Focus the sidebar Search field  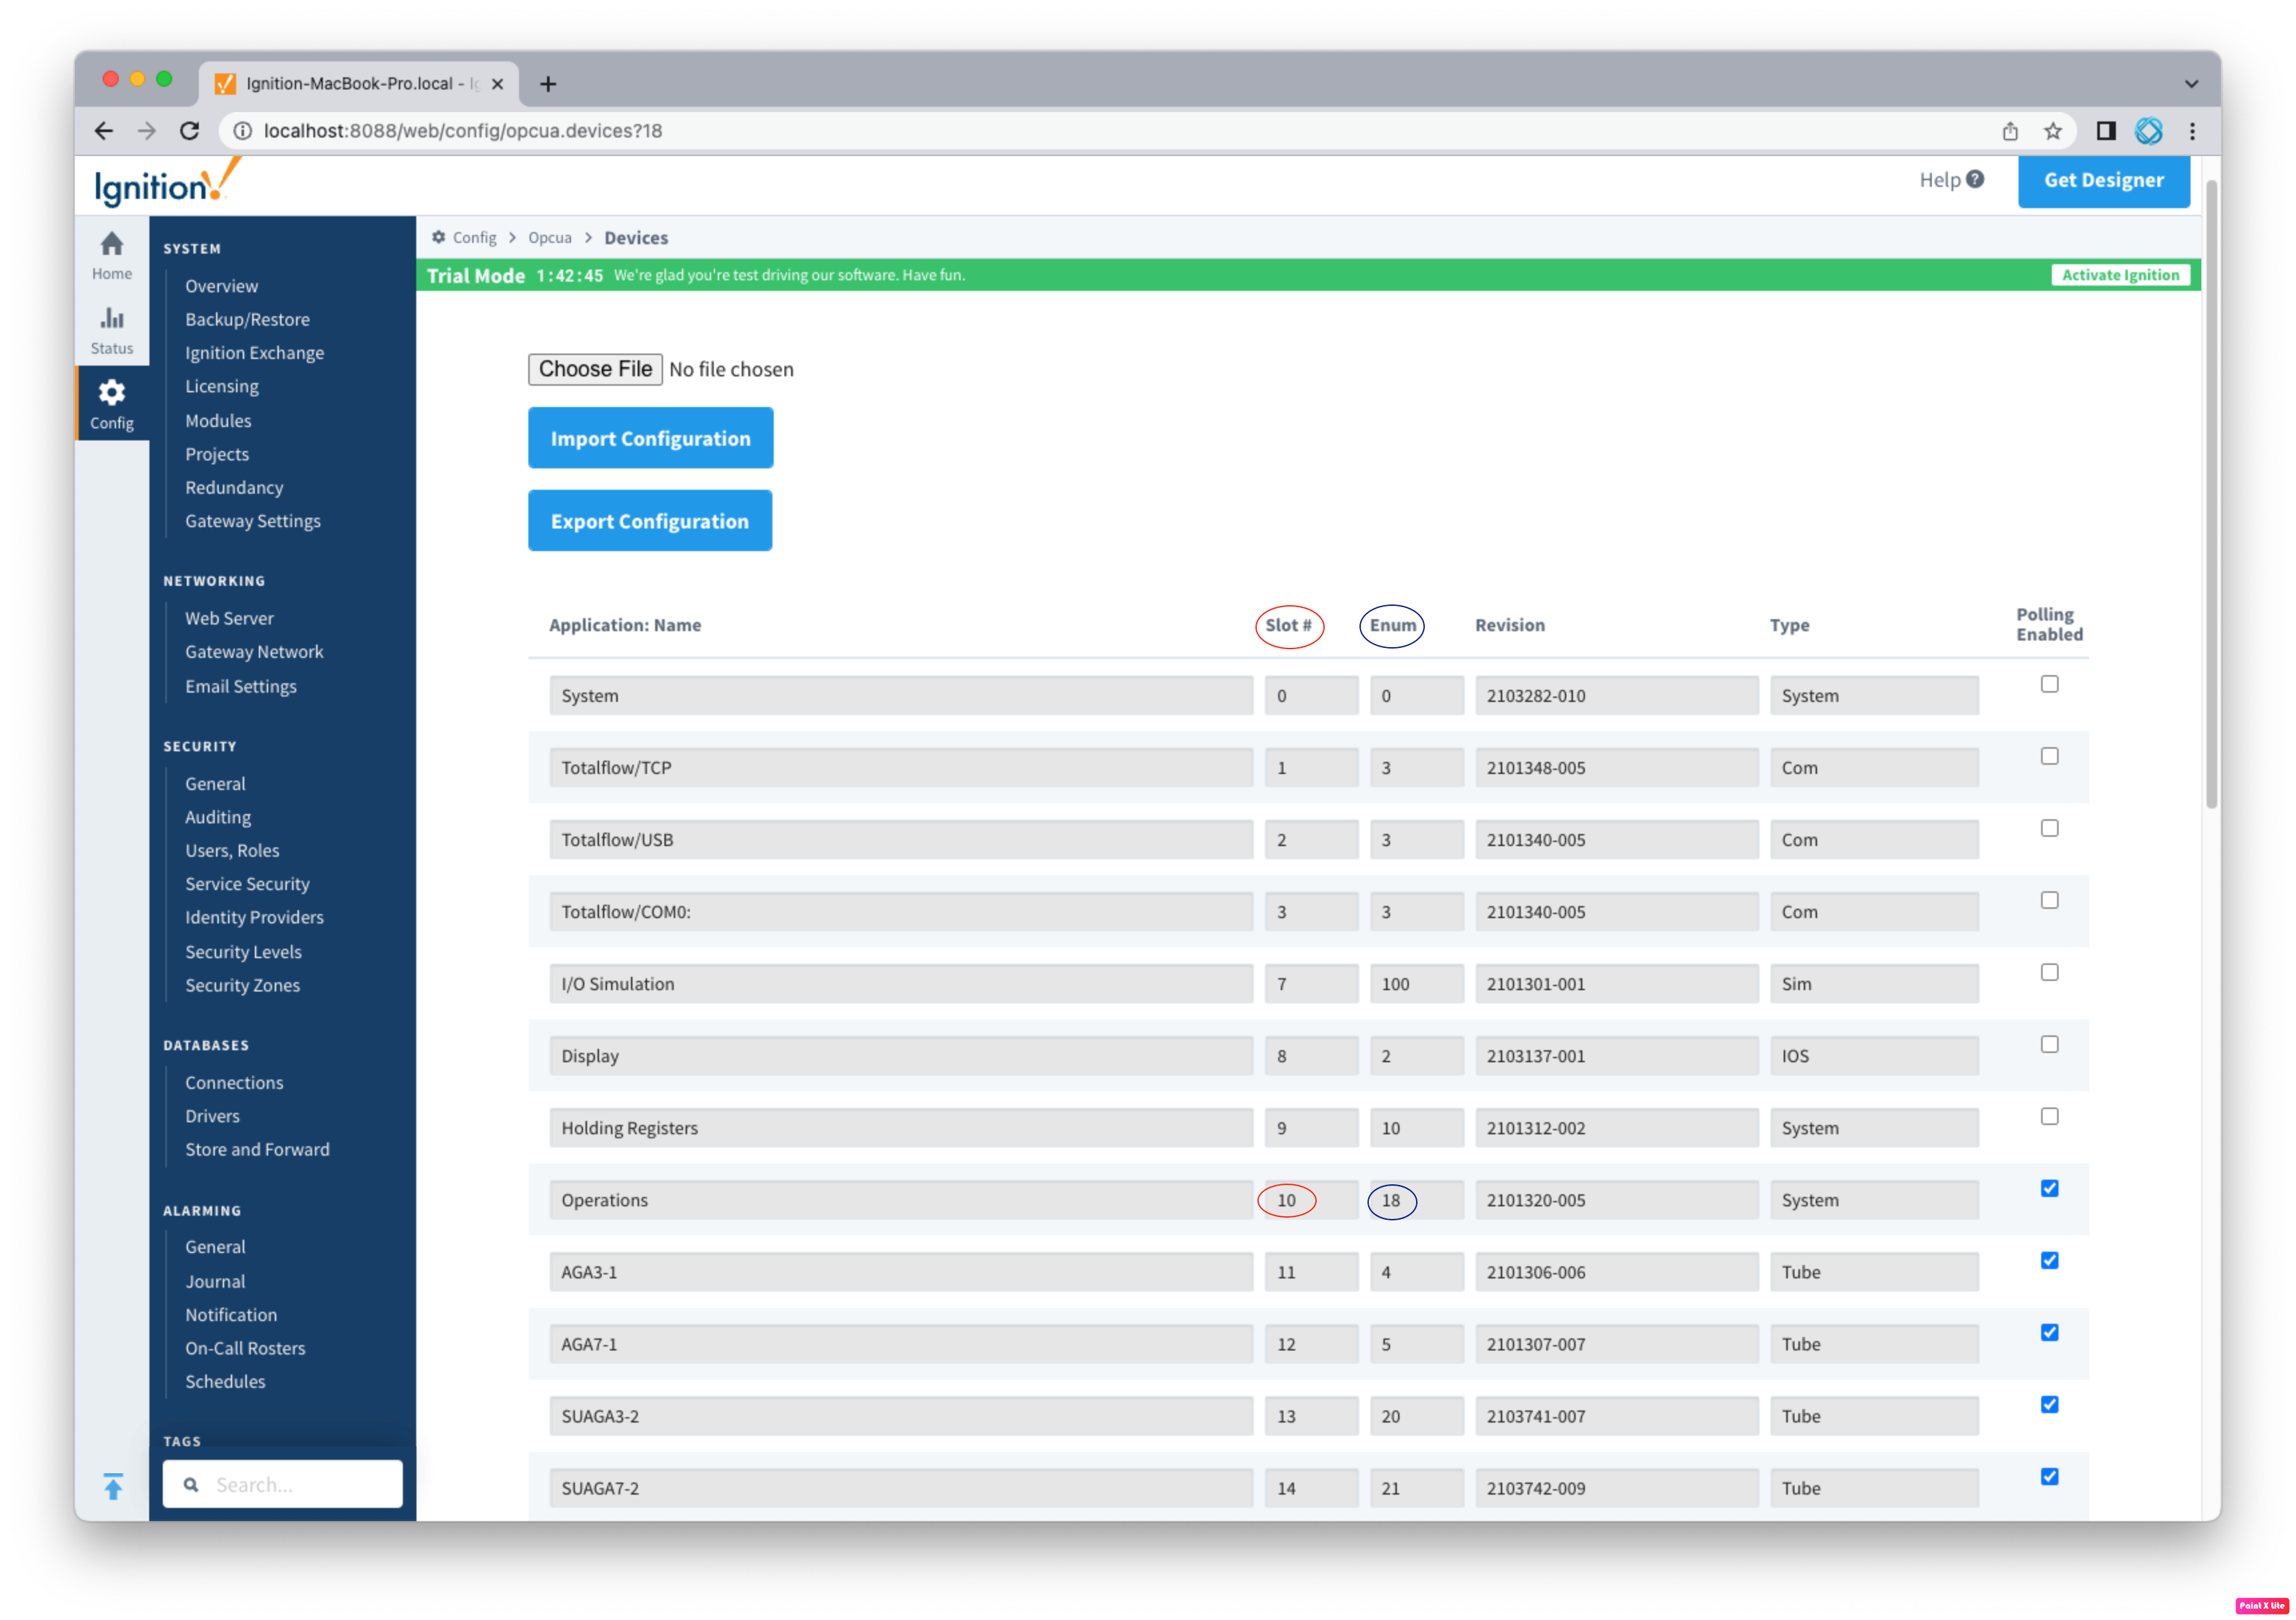coord(300,1485)
